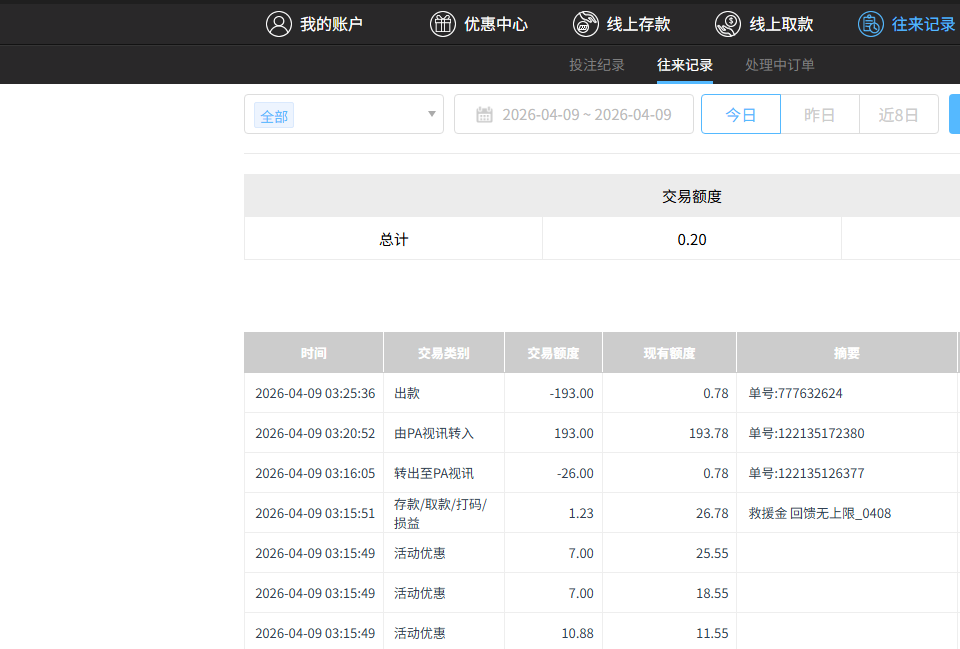Image resolution: width=960 pixels, height=649 pixels.
Task: Click the 时间 column header
Action: point(314,353)
